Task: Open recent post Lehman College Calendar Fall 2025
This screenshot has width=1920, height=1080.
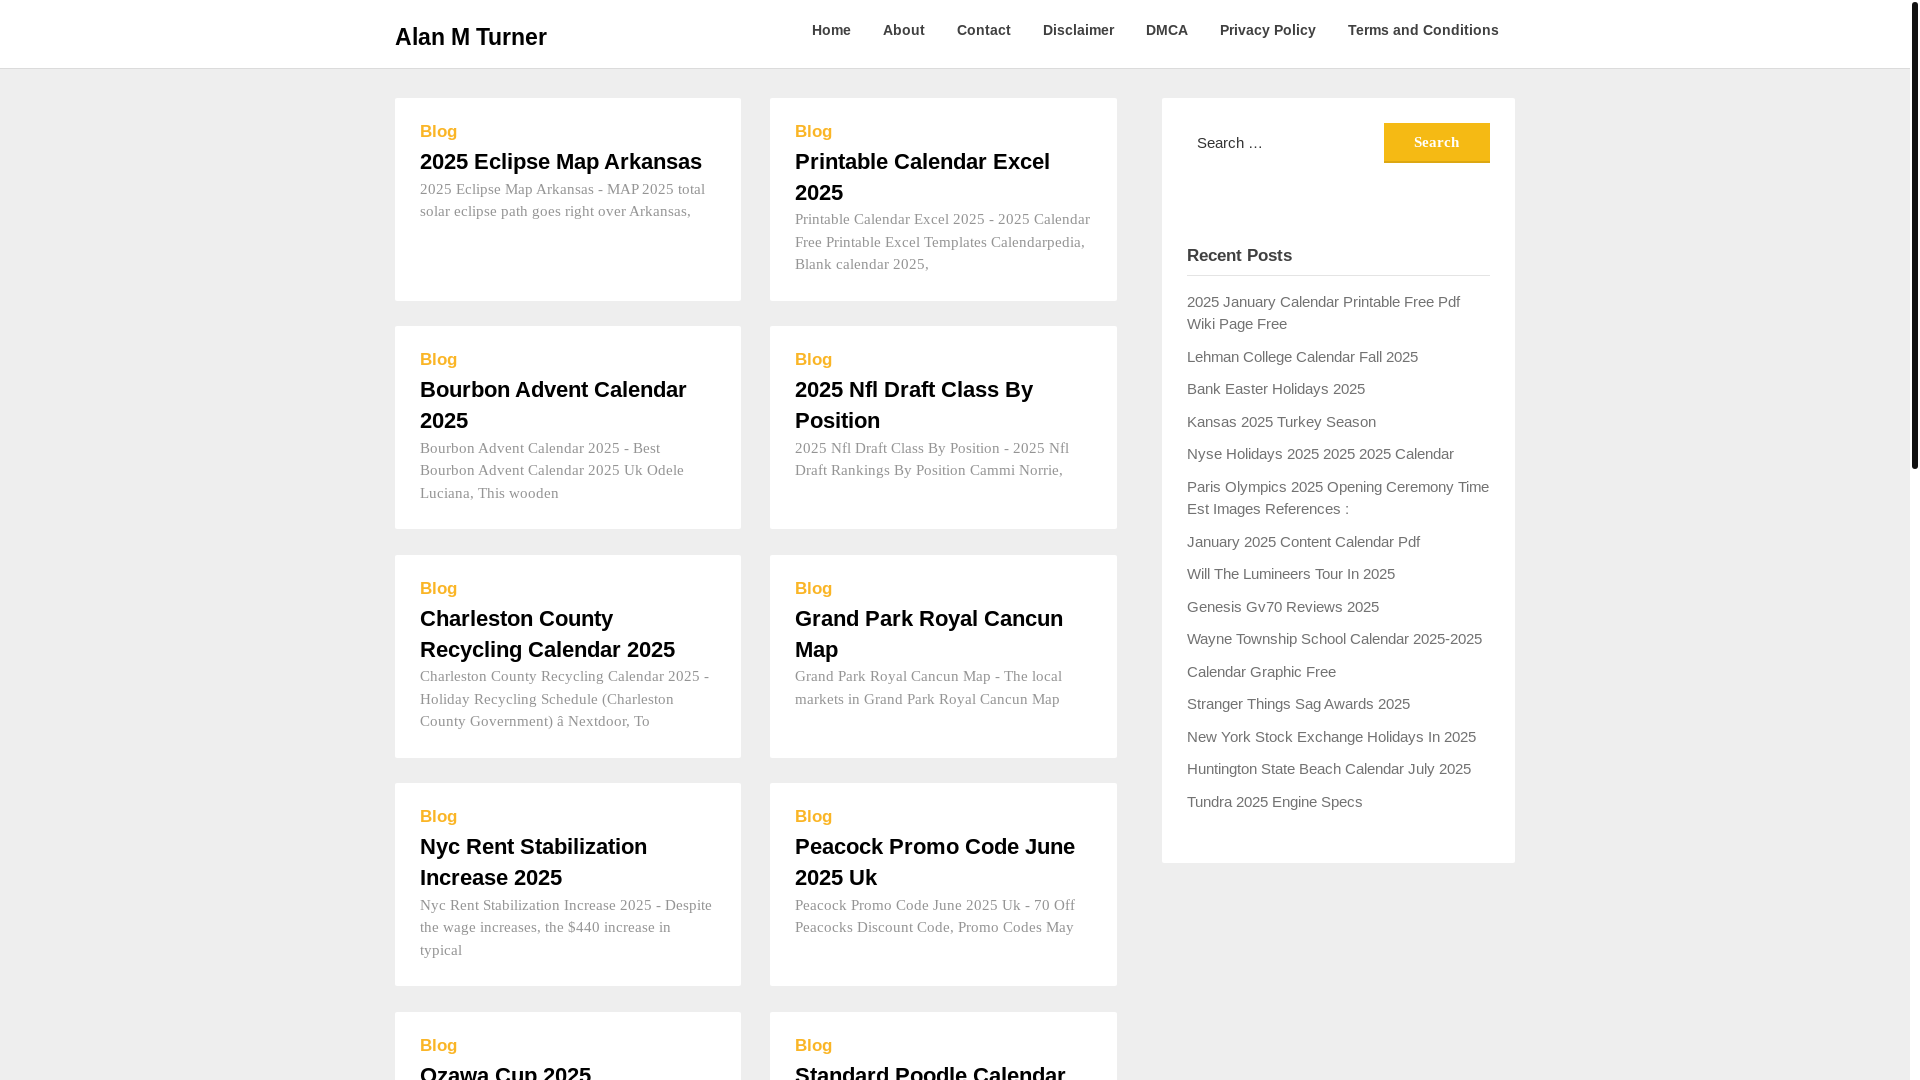Action: [x=1302, y=357]
